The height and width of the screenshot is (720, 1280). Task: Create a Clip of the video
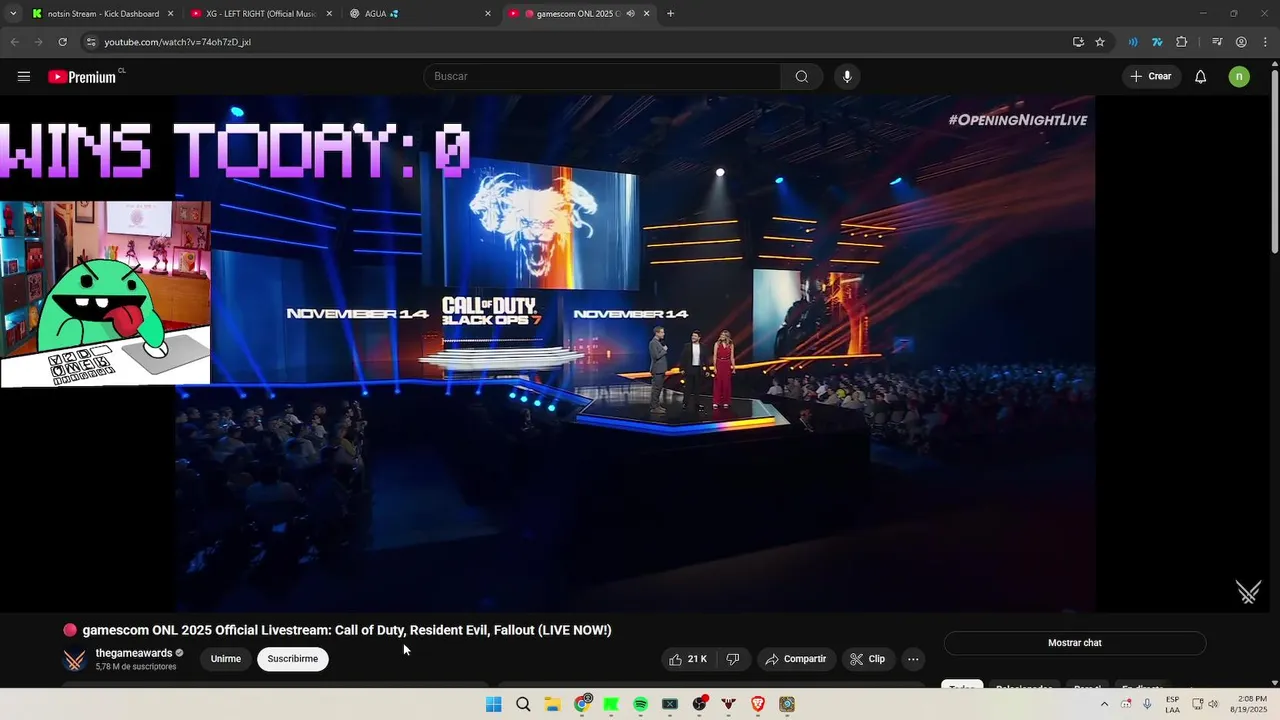[868, 659]
